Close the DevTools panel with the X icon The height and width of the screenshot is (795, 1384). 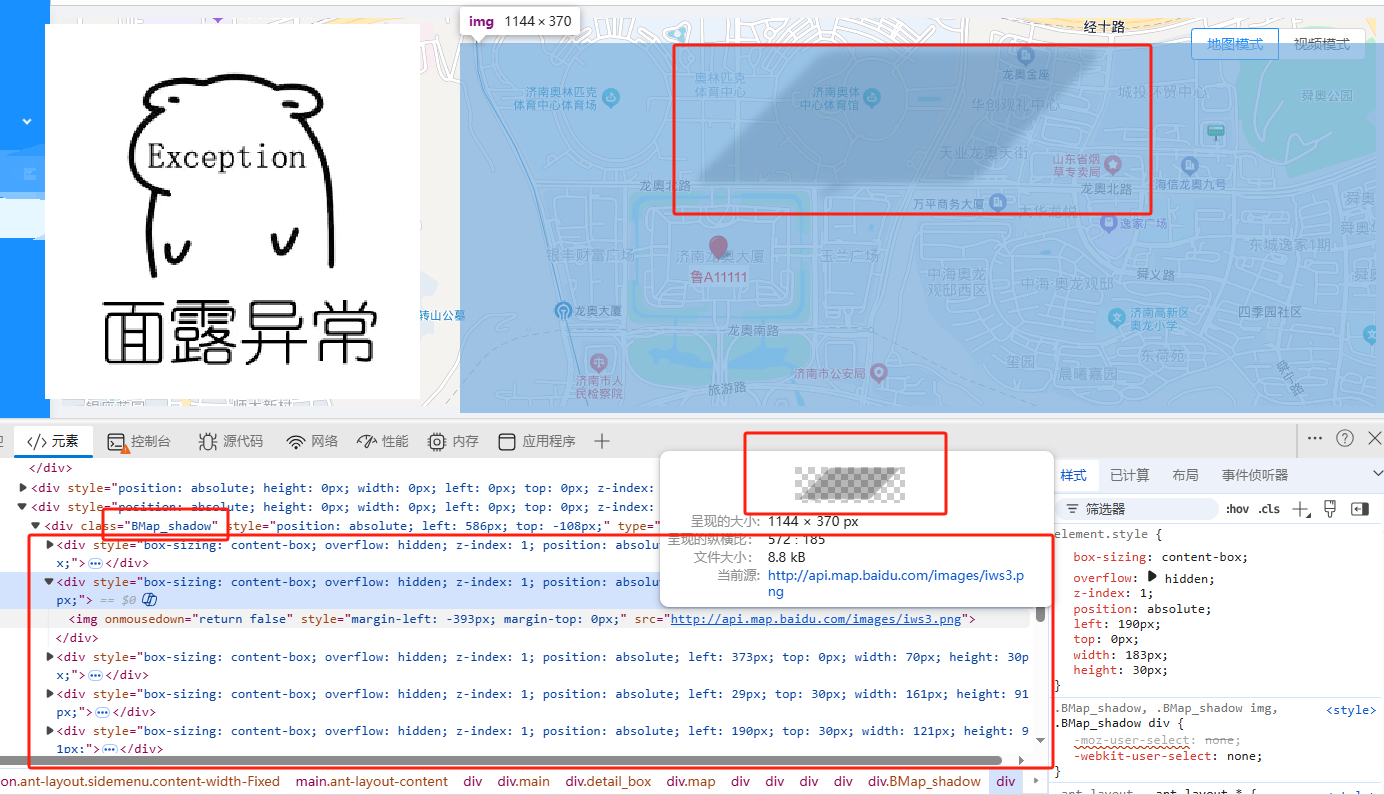(x=1374, y=438)
